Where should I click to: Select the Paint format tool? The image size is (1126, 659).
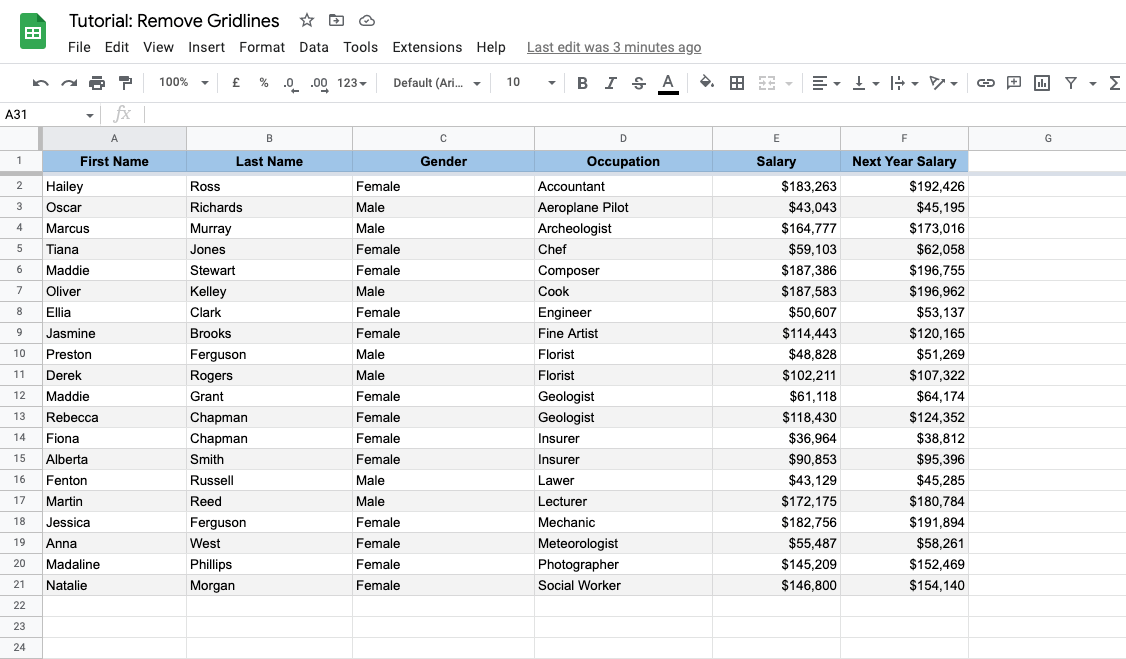(x=124, y=83)
